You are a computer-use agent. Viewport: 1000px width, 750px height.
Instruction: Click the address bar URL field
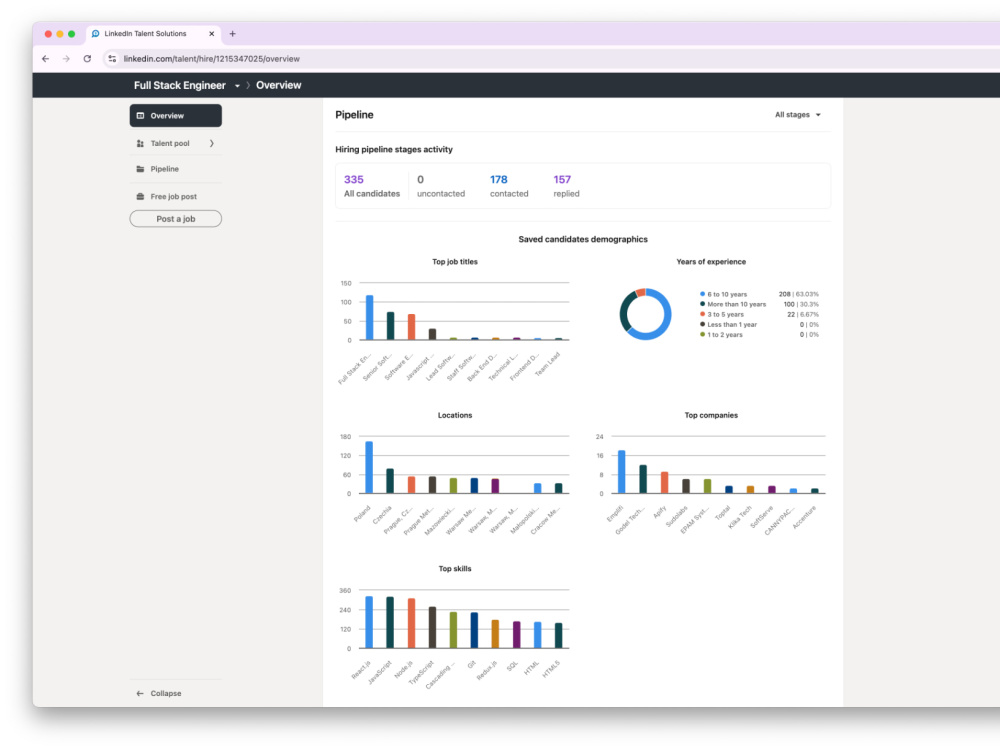[211, 59]
